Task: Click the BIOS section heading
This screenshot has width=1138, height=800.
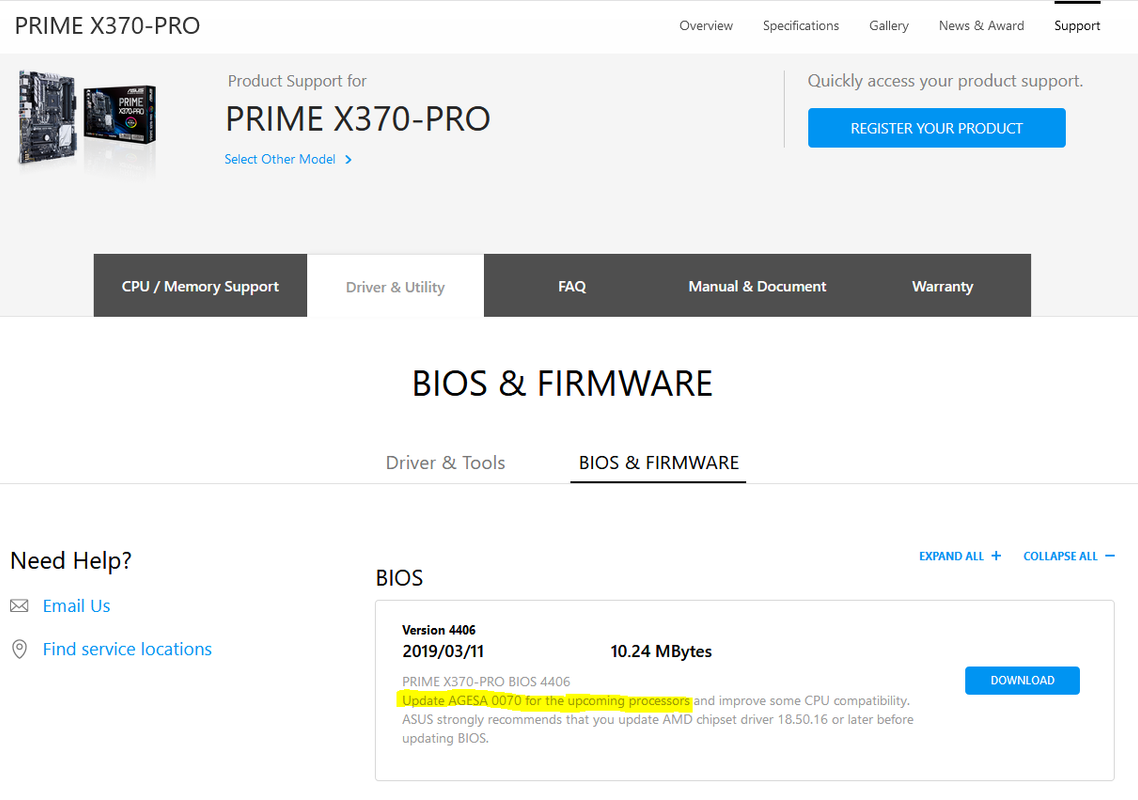Action: (x=399, y=578)
